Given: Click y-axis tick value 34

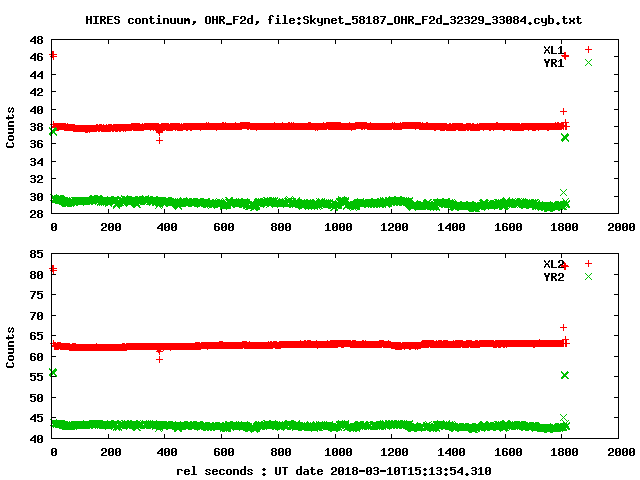Looking at the screenshot, I should point(36,162).
